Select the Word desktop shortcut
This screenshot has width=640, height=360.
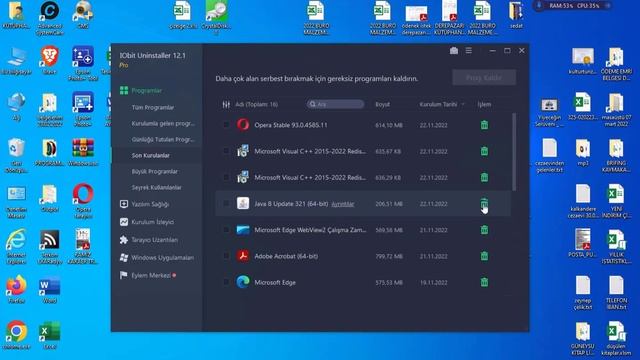click(x=49, y=289)
